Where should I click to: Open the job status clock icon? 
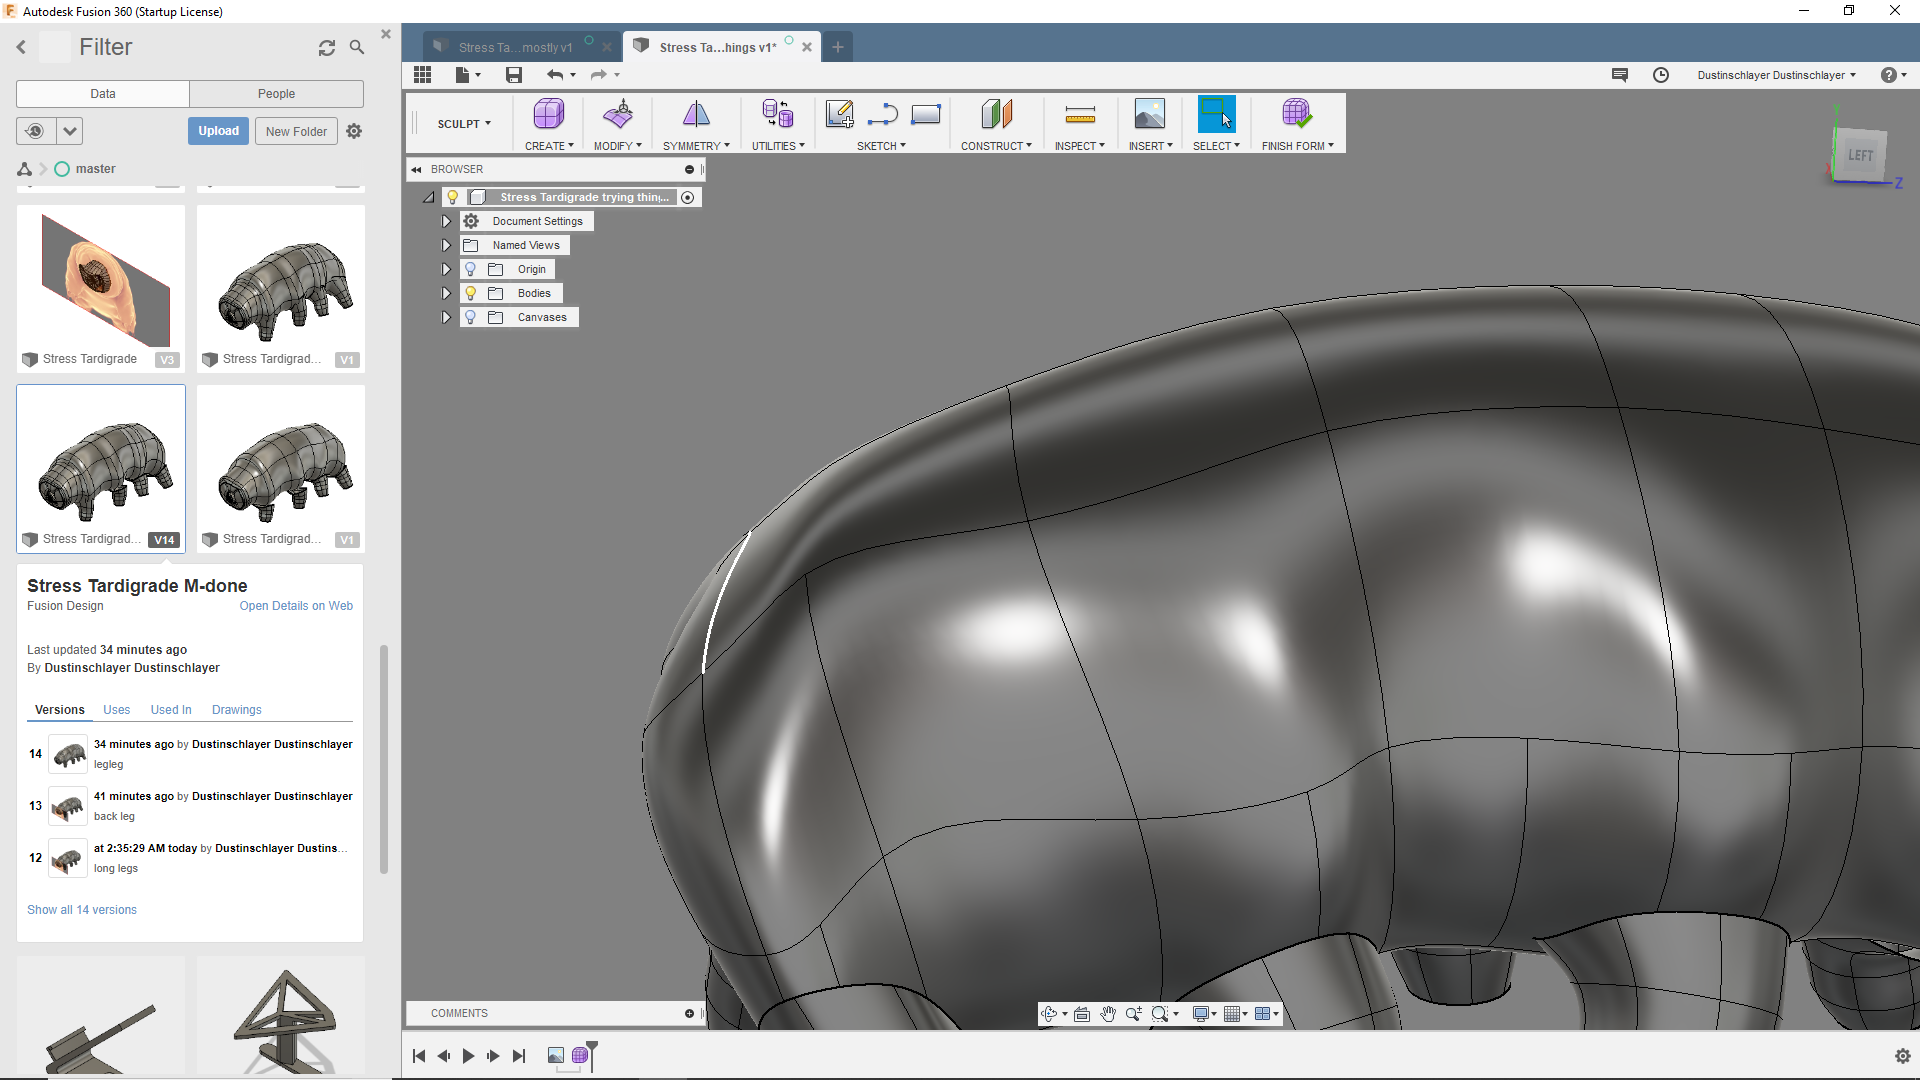click(1661, 75)
